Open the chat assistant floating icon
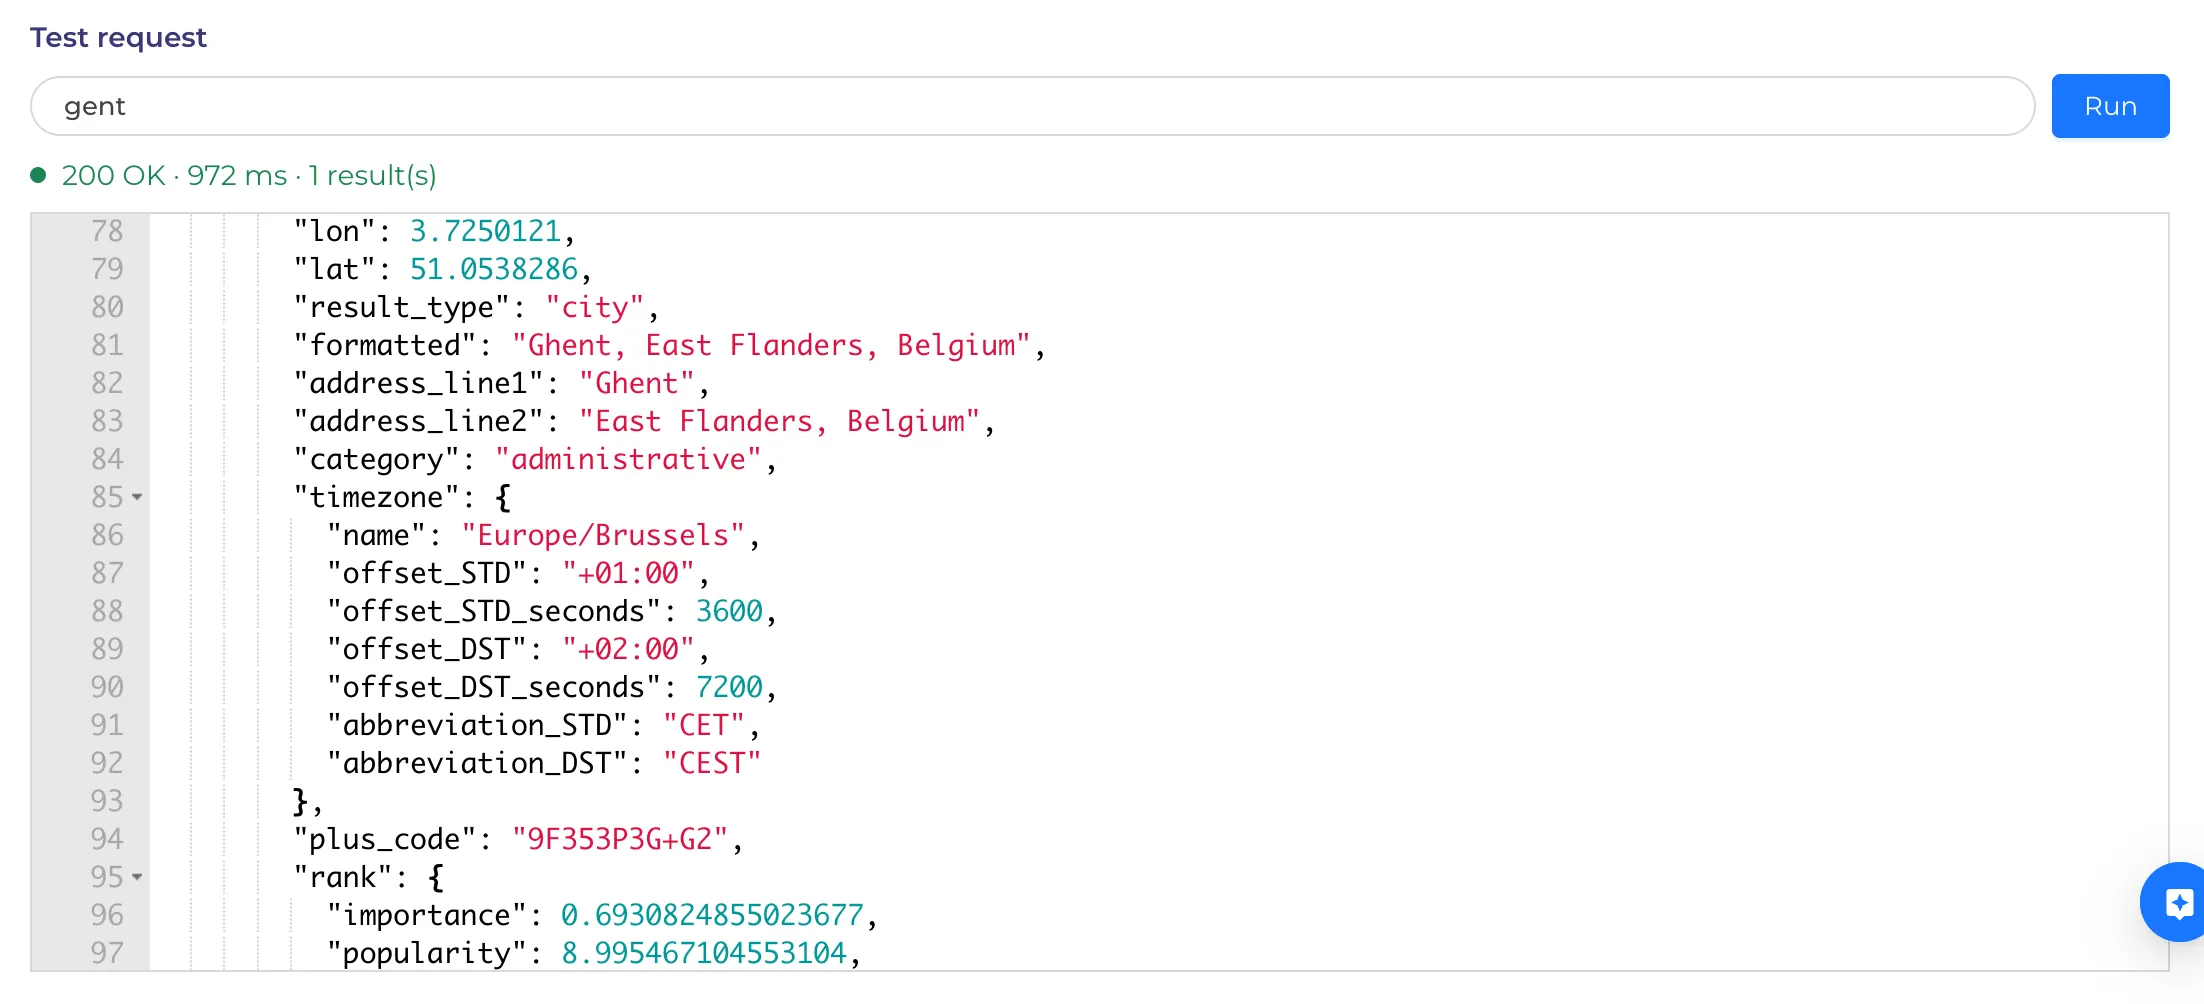 pyautogui.click(x=2178, y=902)
